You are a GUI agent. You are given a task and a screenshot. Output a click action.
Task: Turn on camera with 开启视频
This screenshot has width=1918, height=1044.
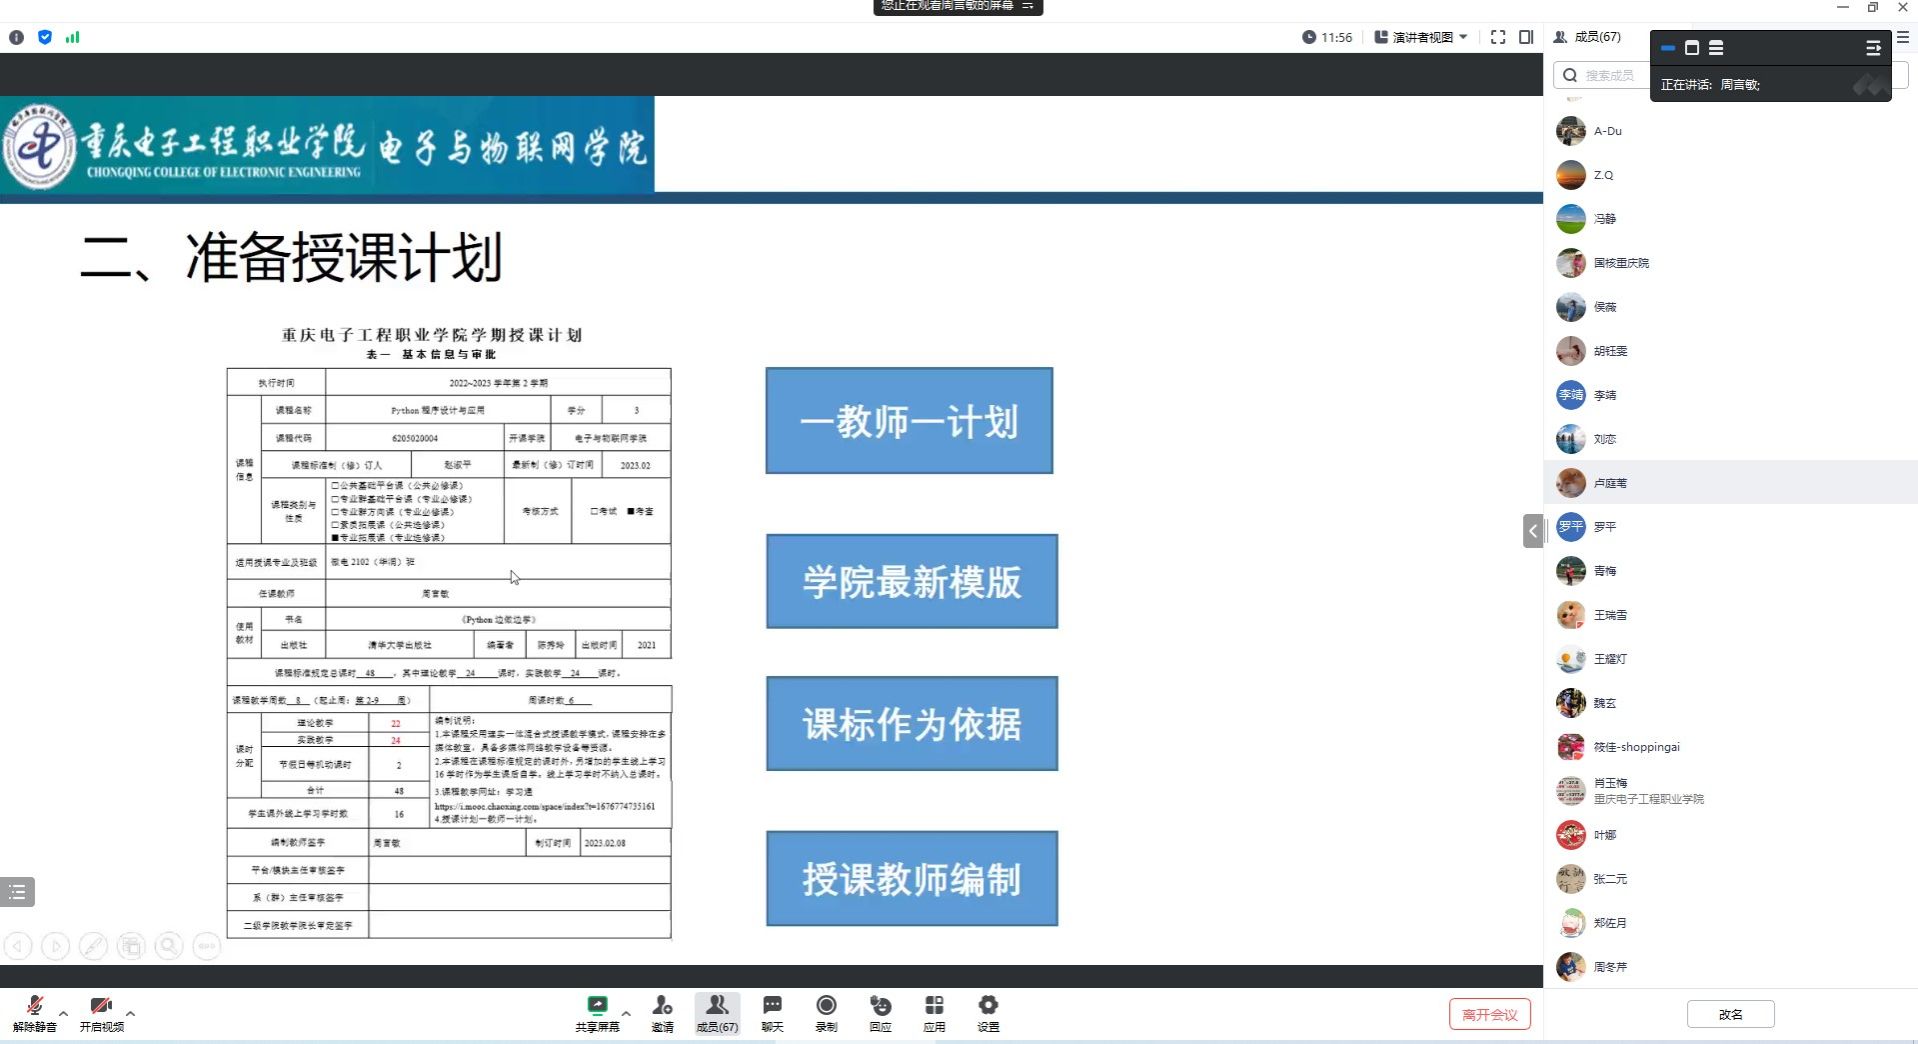pyautogui.click(x=101, y=1012)
